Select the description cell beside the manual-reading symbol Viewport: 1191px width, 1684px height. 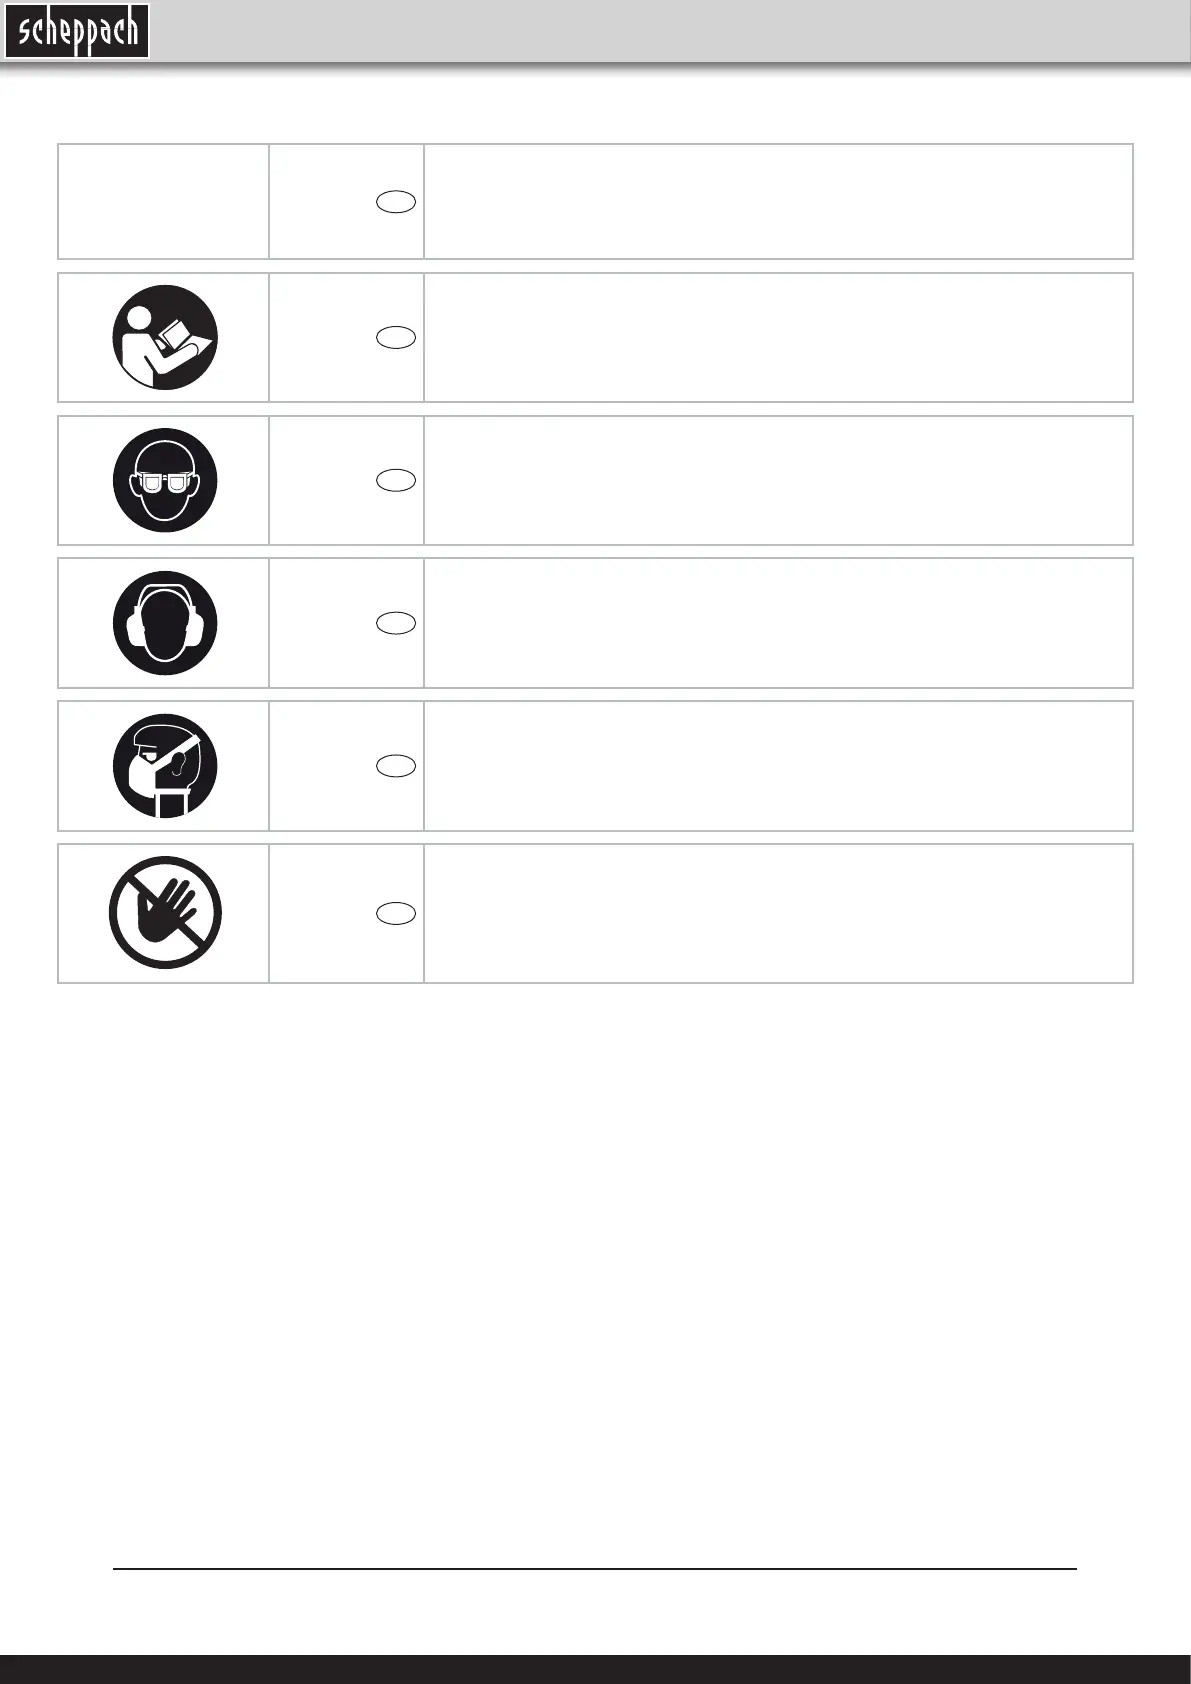pos(778,337)
